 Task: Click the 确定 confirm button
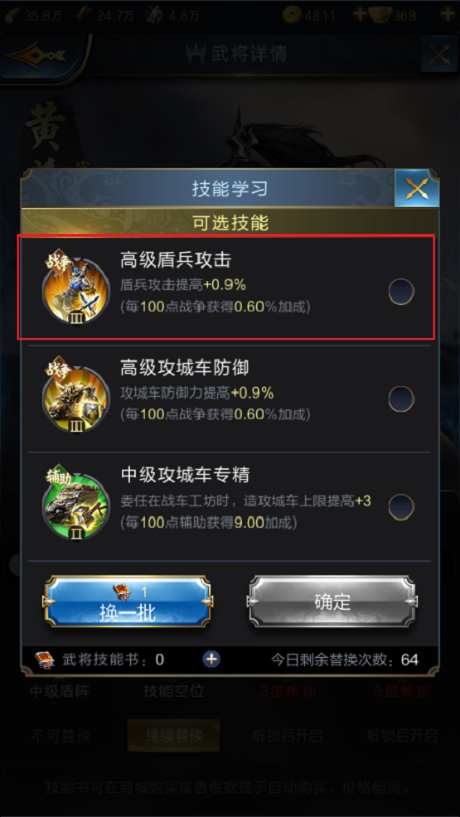[332, 601]
